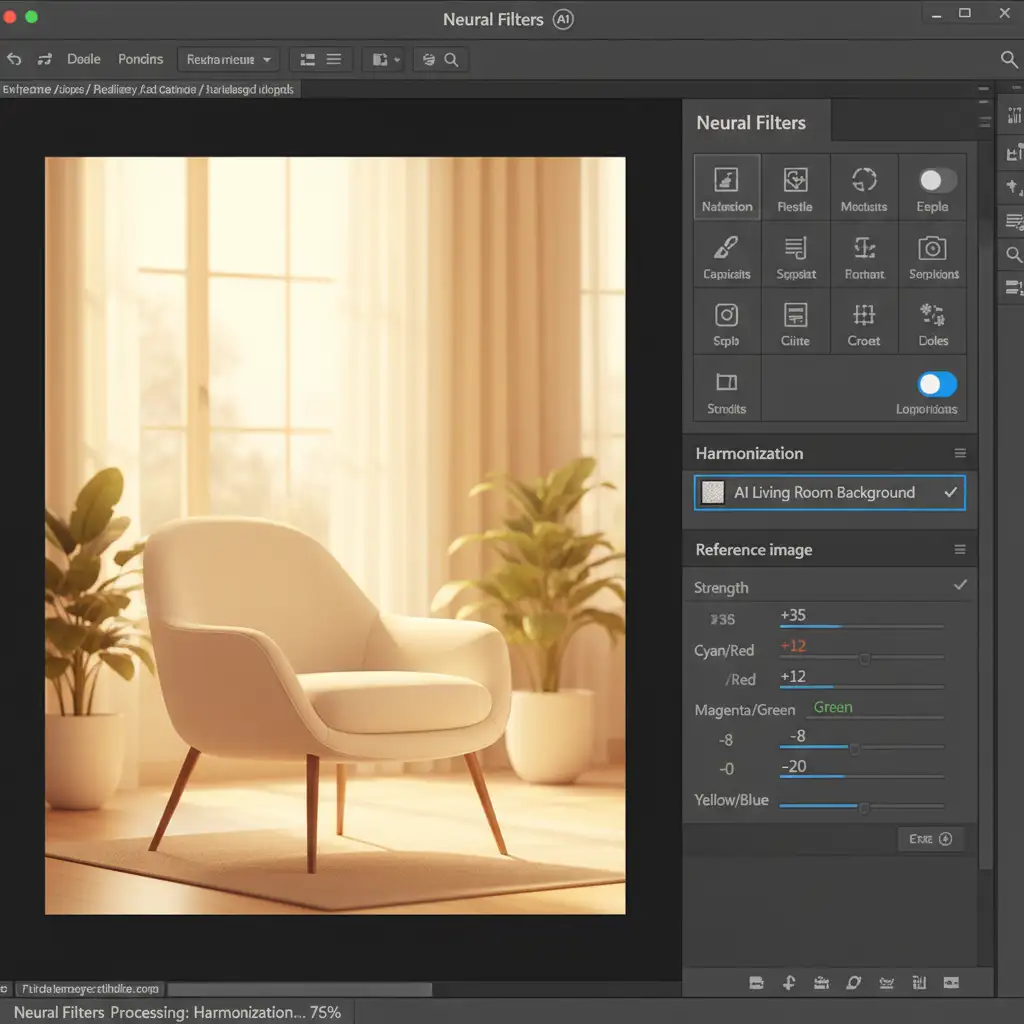This screenshot has height=1024, width=1024.
Task: Click the Serpidons camera filter icon
Action: pos(933,248)
